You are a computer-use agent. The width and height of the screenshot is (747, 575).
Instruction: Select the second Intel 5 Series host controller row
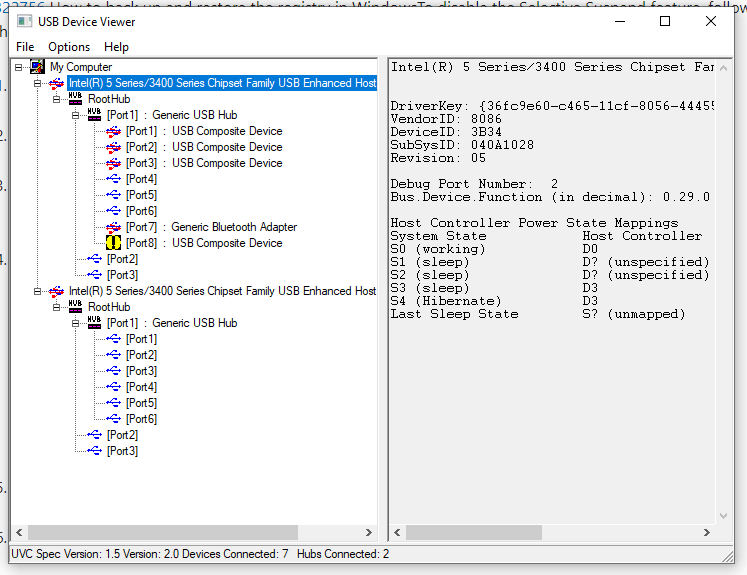pyautogui.click(x=222, y=291)
